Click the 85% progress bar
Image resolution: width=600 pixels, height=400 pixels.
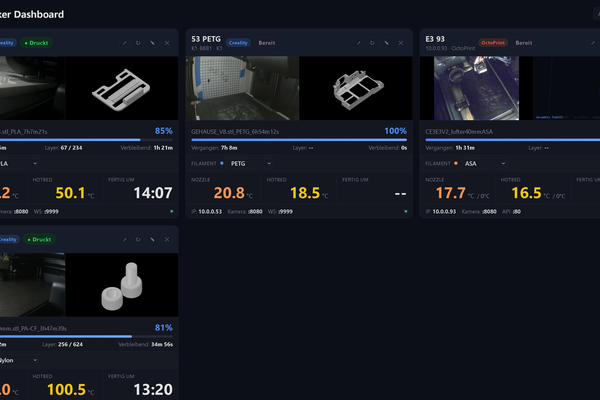point(86,140)
